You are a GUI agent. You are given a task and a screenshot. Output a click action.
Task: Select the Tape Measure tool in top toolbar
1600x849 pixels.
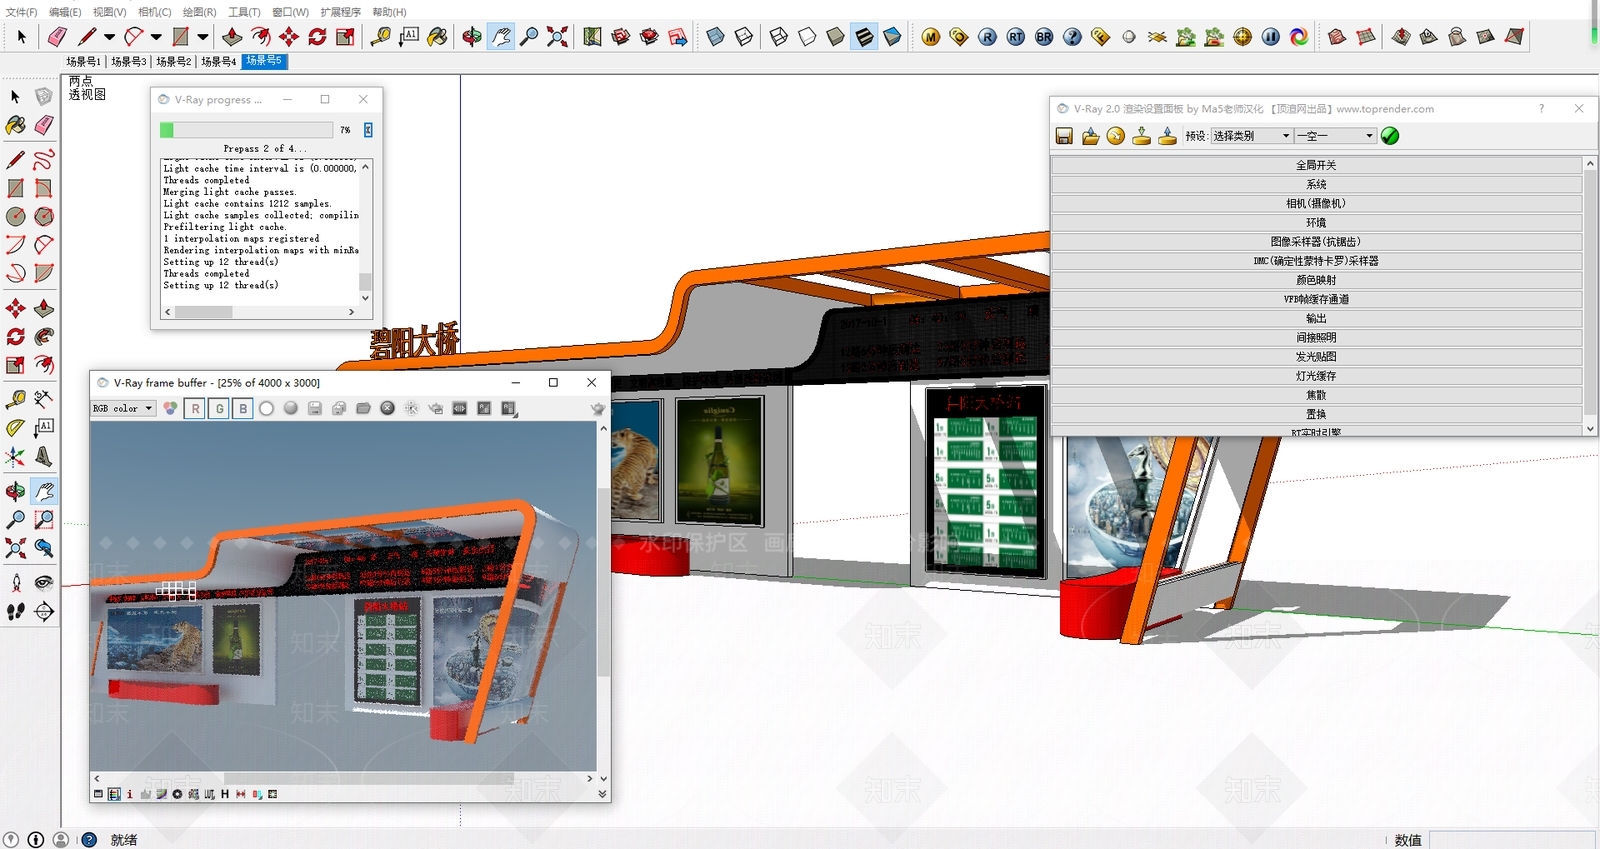tap(380, 37)
